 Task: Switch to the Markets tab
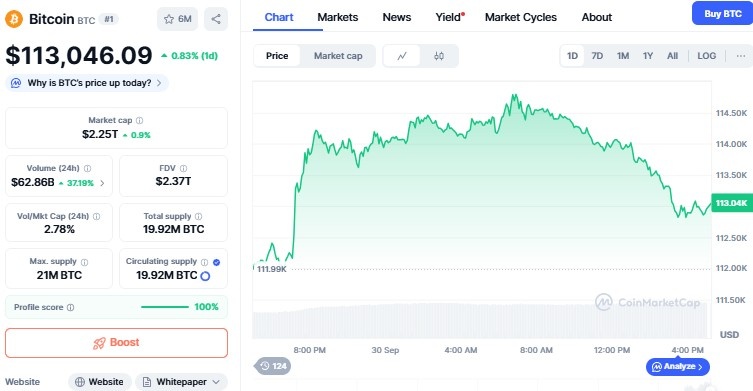[x=338, y=17]
